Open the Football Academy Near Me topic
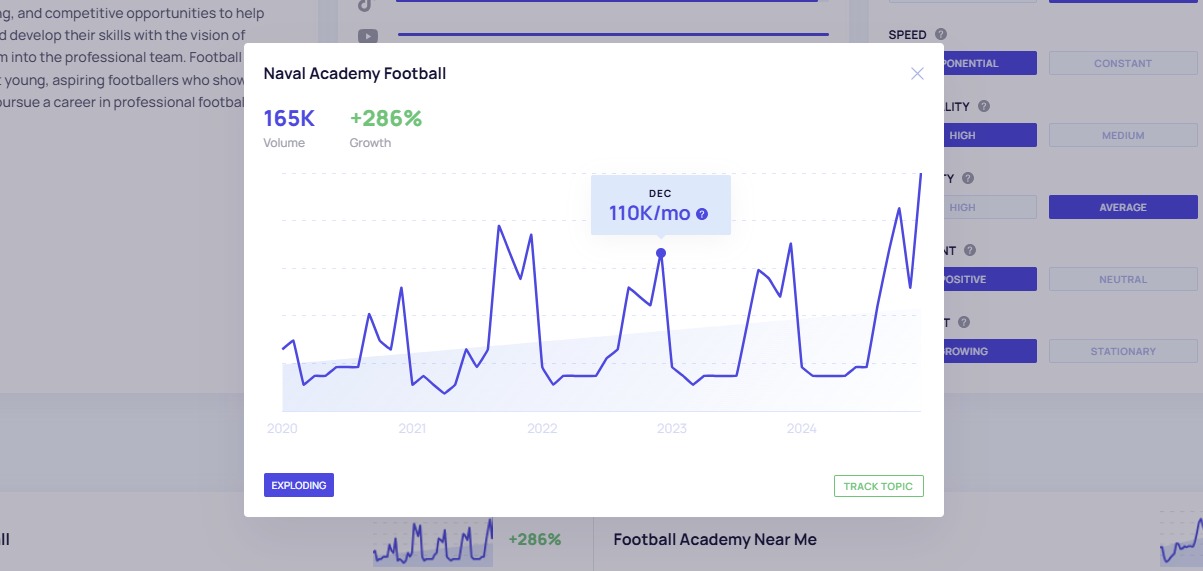Image resolution: width=1203 pixels, height=571 pixels. coord(715,540)
